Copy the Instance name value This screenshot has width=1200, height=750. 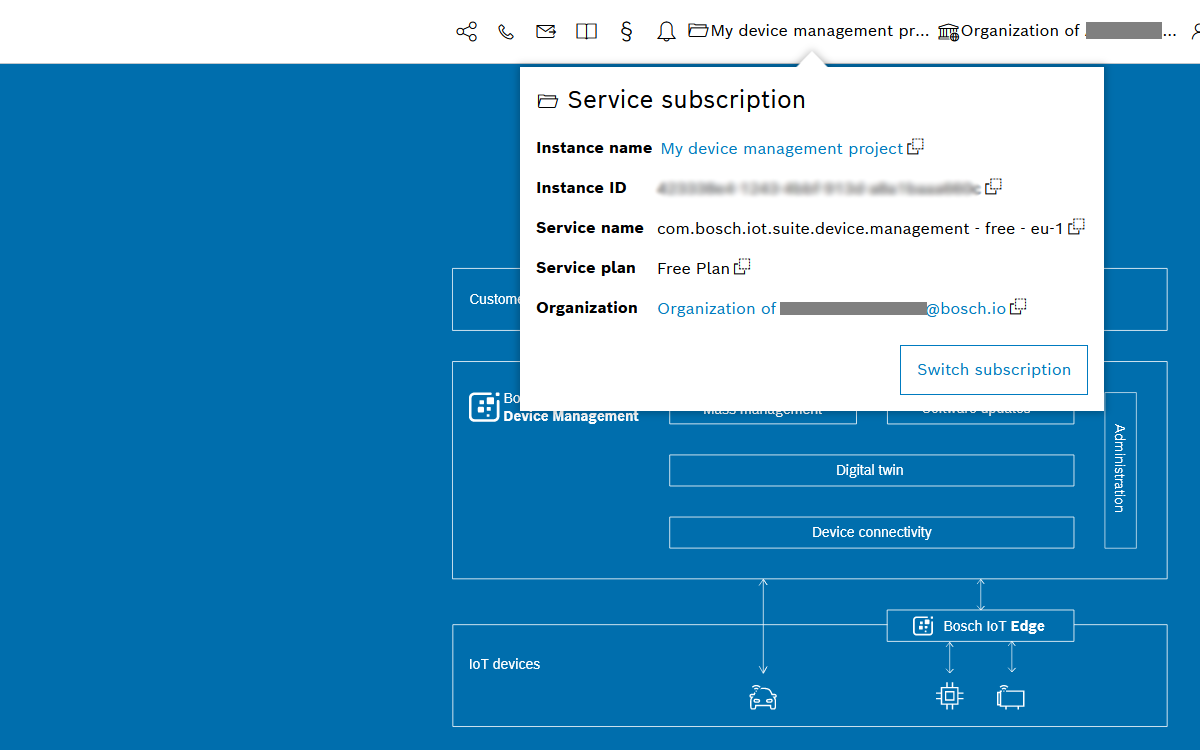pos(915,147)
